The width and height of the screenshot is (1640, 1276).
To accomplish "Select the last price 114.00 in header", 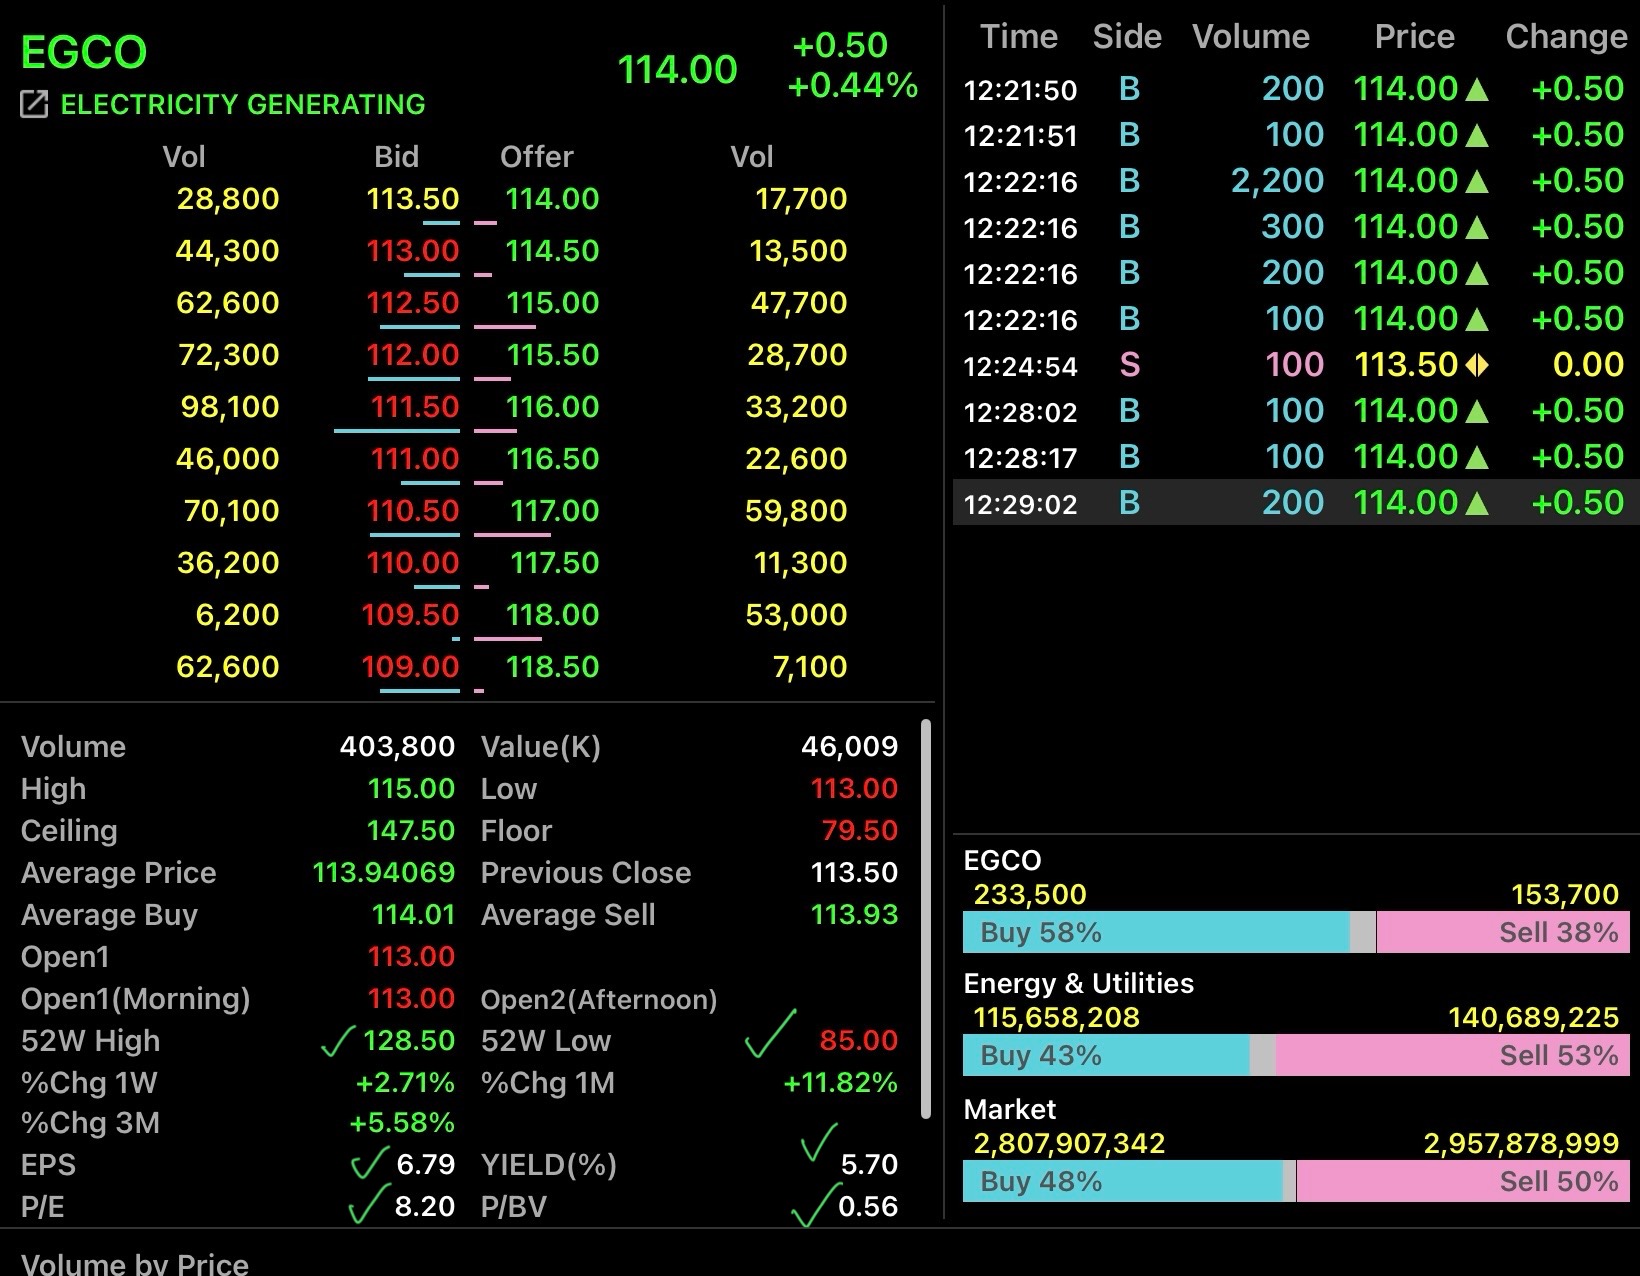I will coord(678,70).
